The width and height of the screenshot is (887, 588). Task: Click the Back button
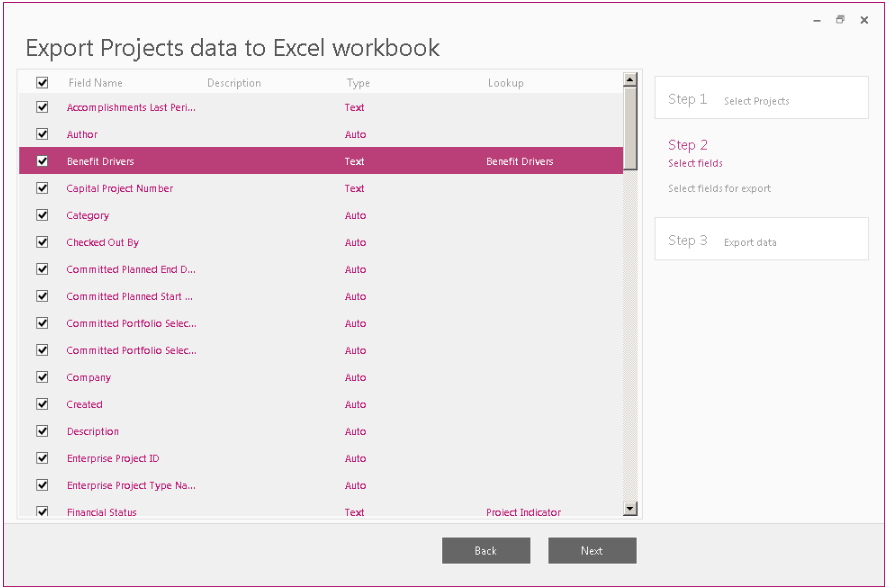(x=486, y=551)
